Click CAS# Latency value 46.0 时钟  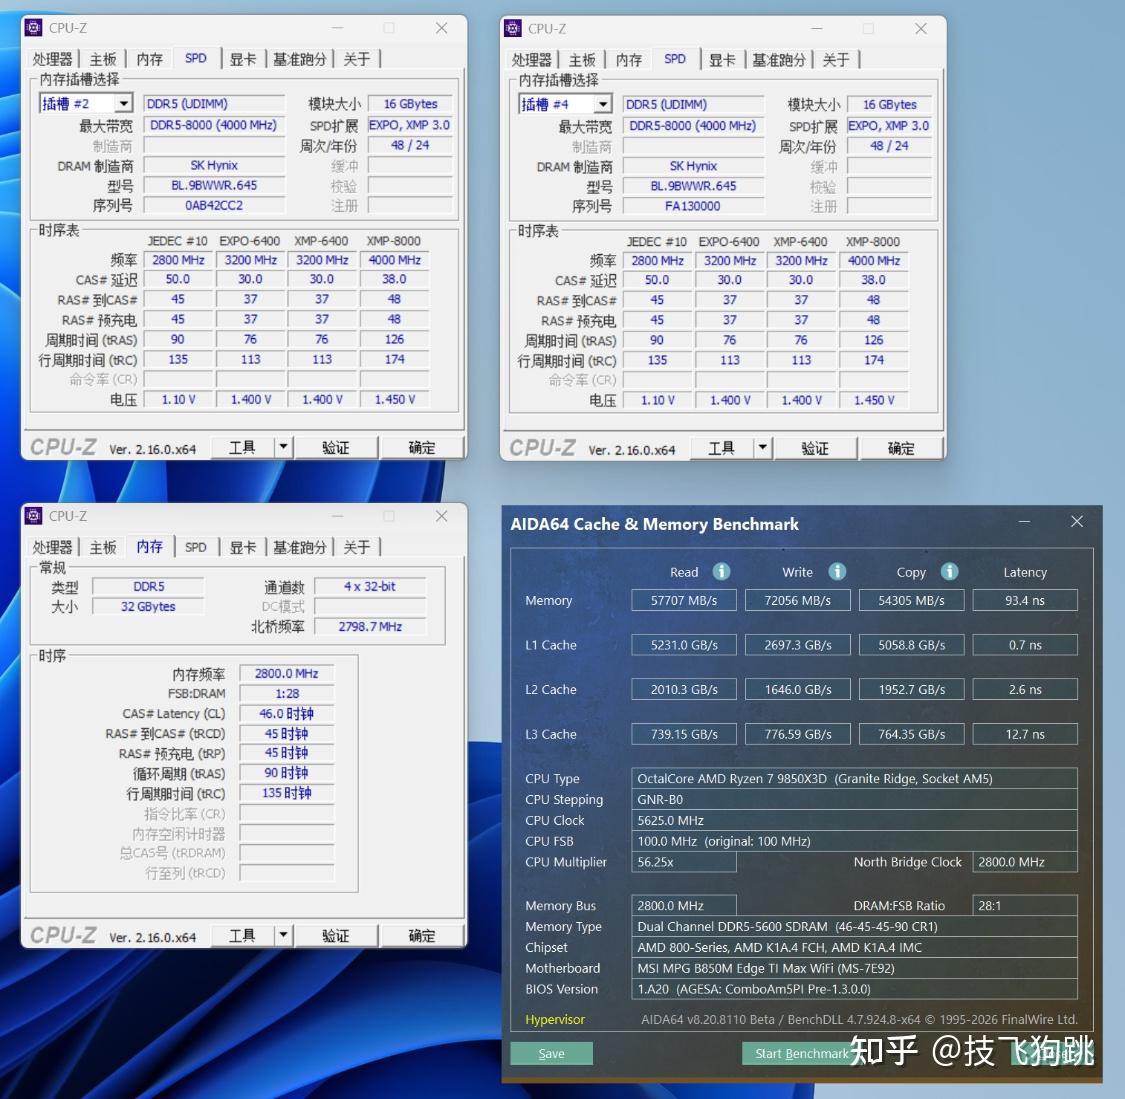pyautogui.click(x=286, y=713)
